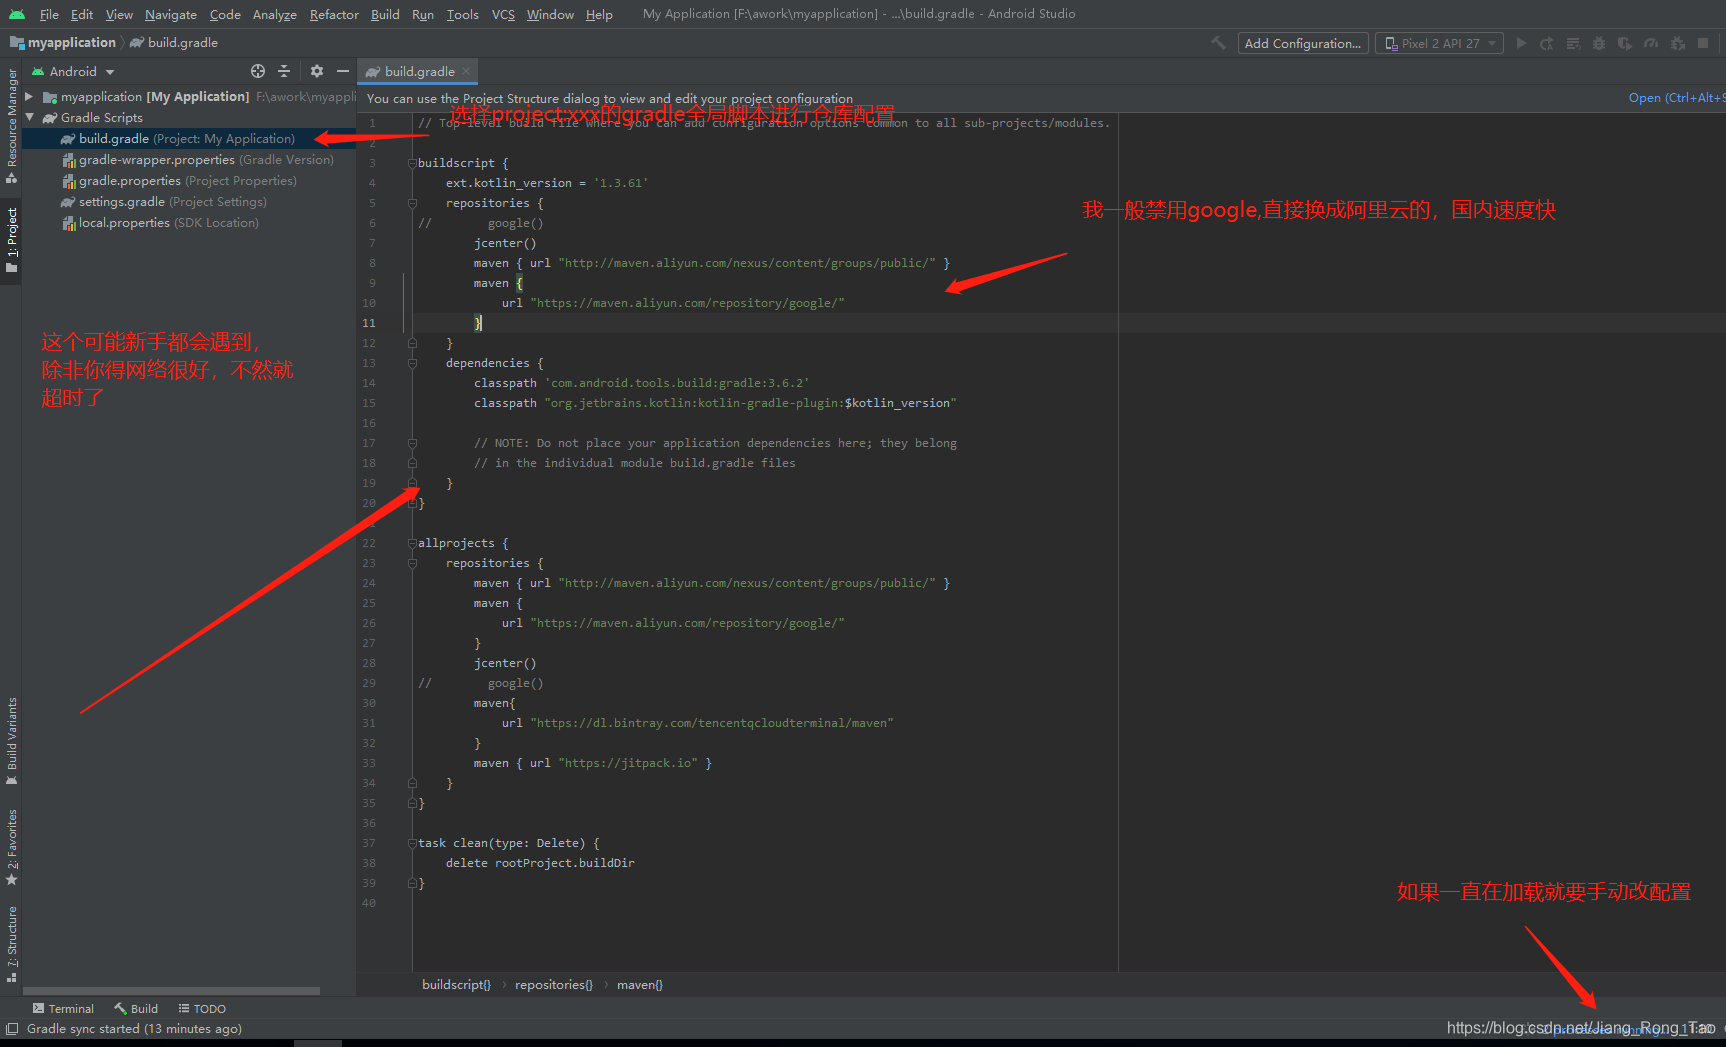Toggle the Terminal tool window

(63, 1009)
